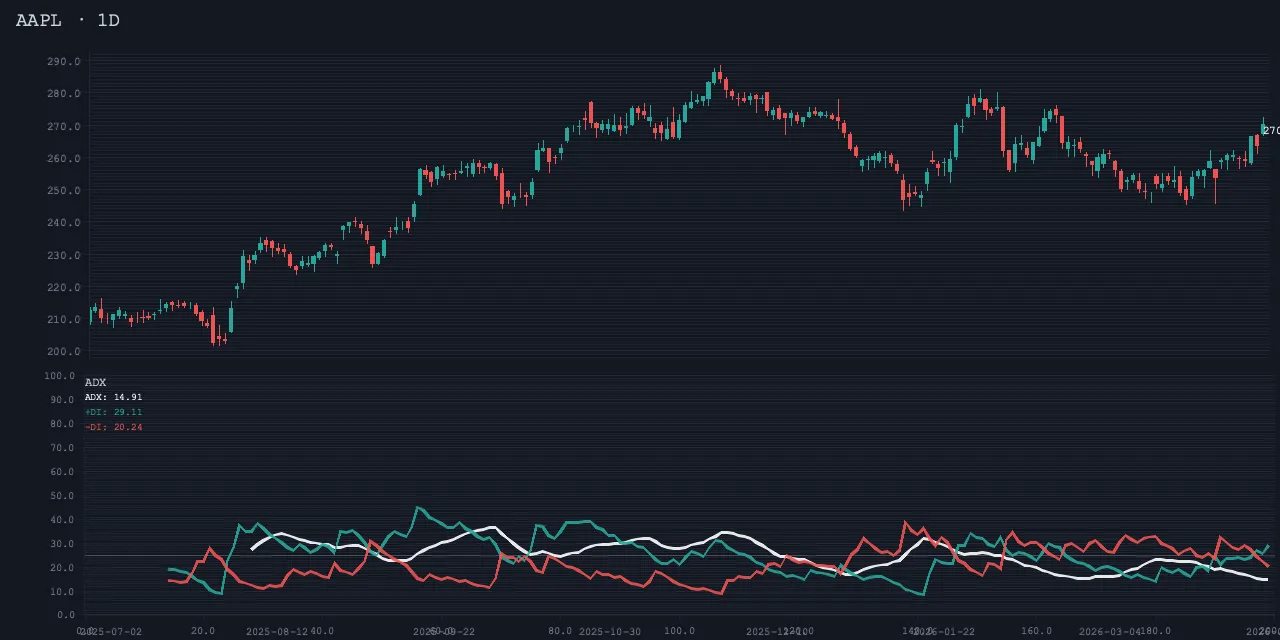
Task: Click the last price tag on right edge
Action: [1270, 131]
